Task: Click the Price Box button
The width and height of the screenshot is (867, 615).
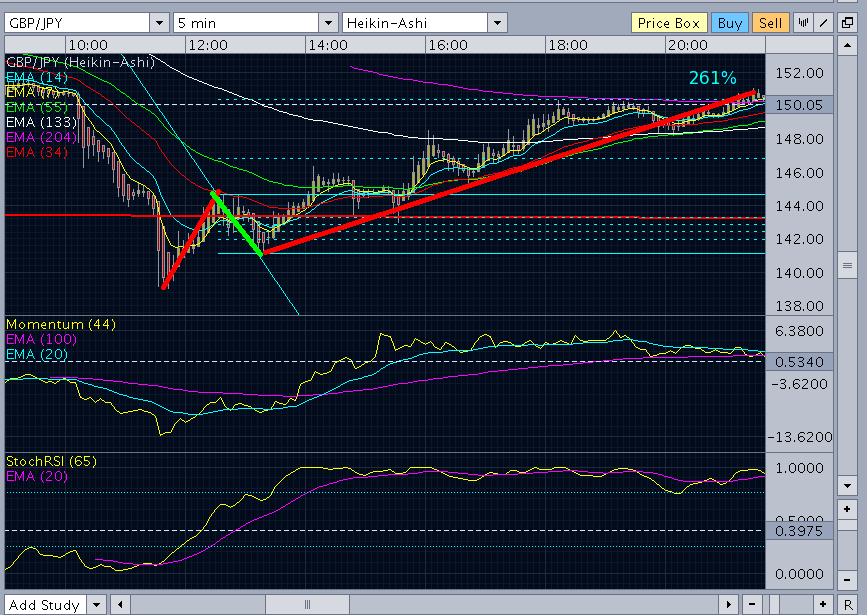Action: point(669,23)
